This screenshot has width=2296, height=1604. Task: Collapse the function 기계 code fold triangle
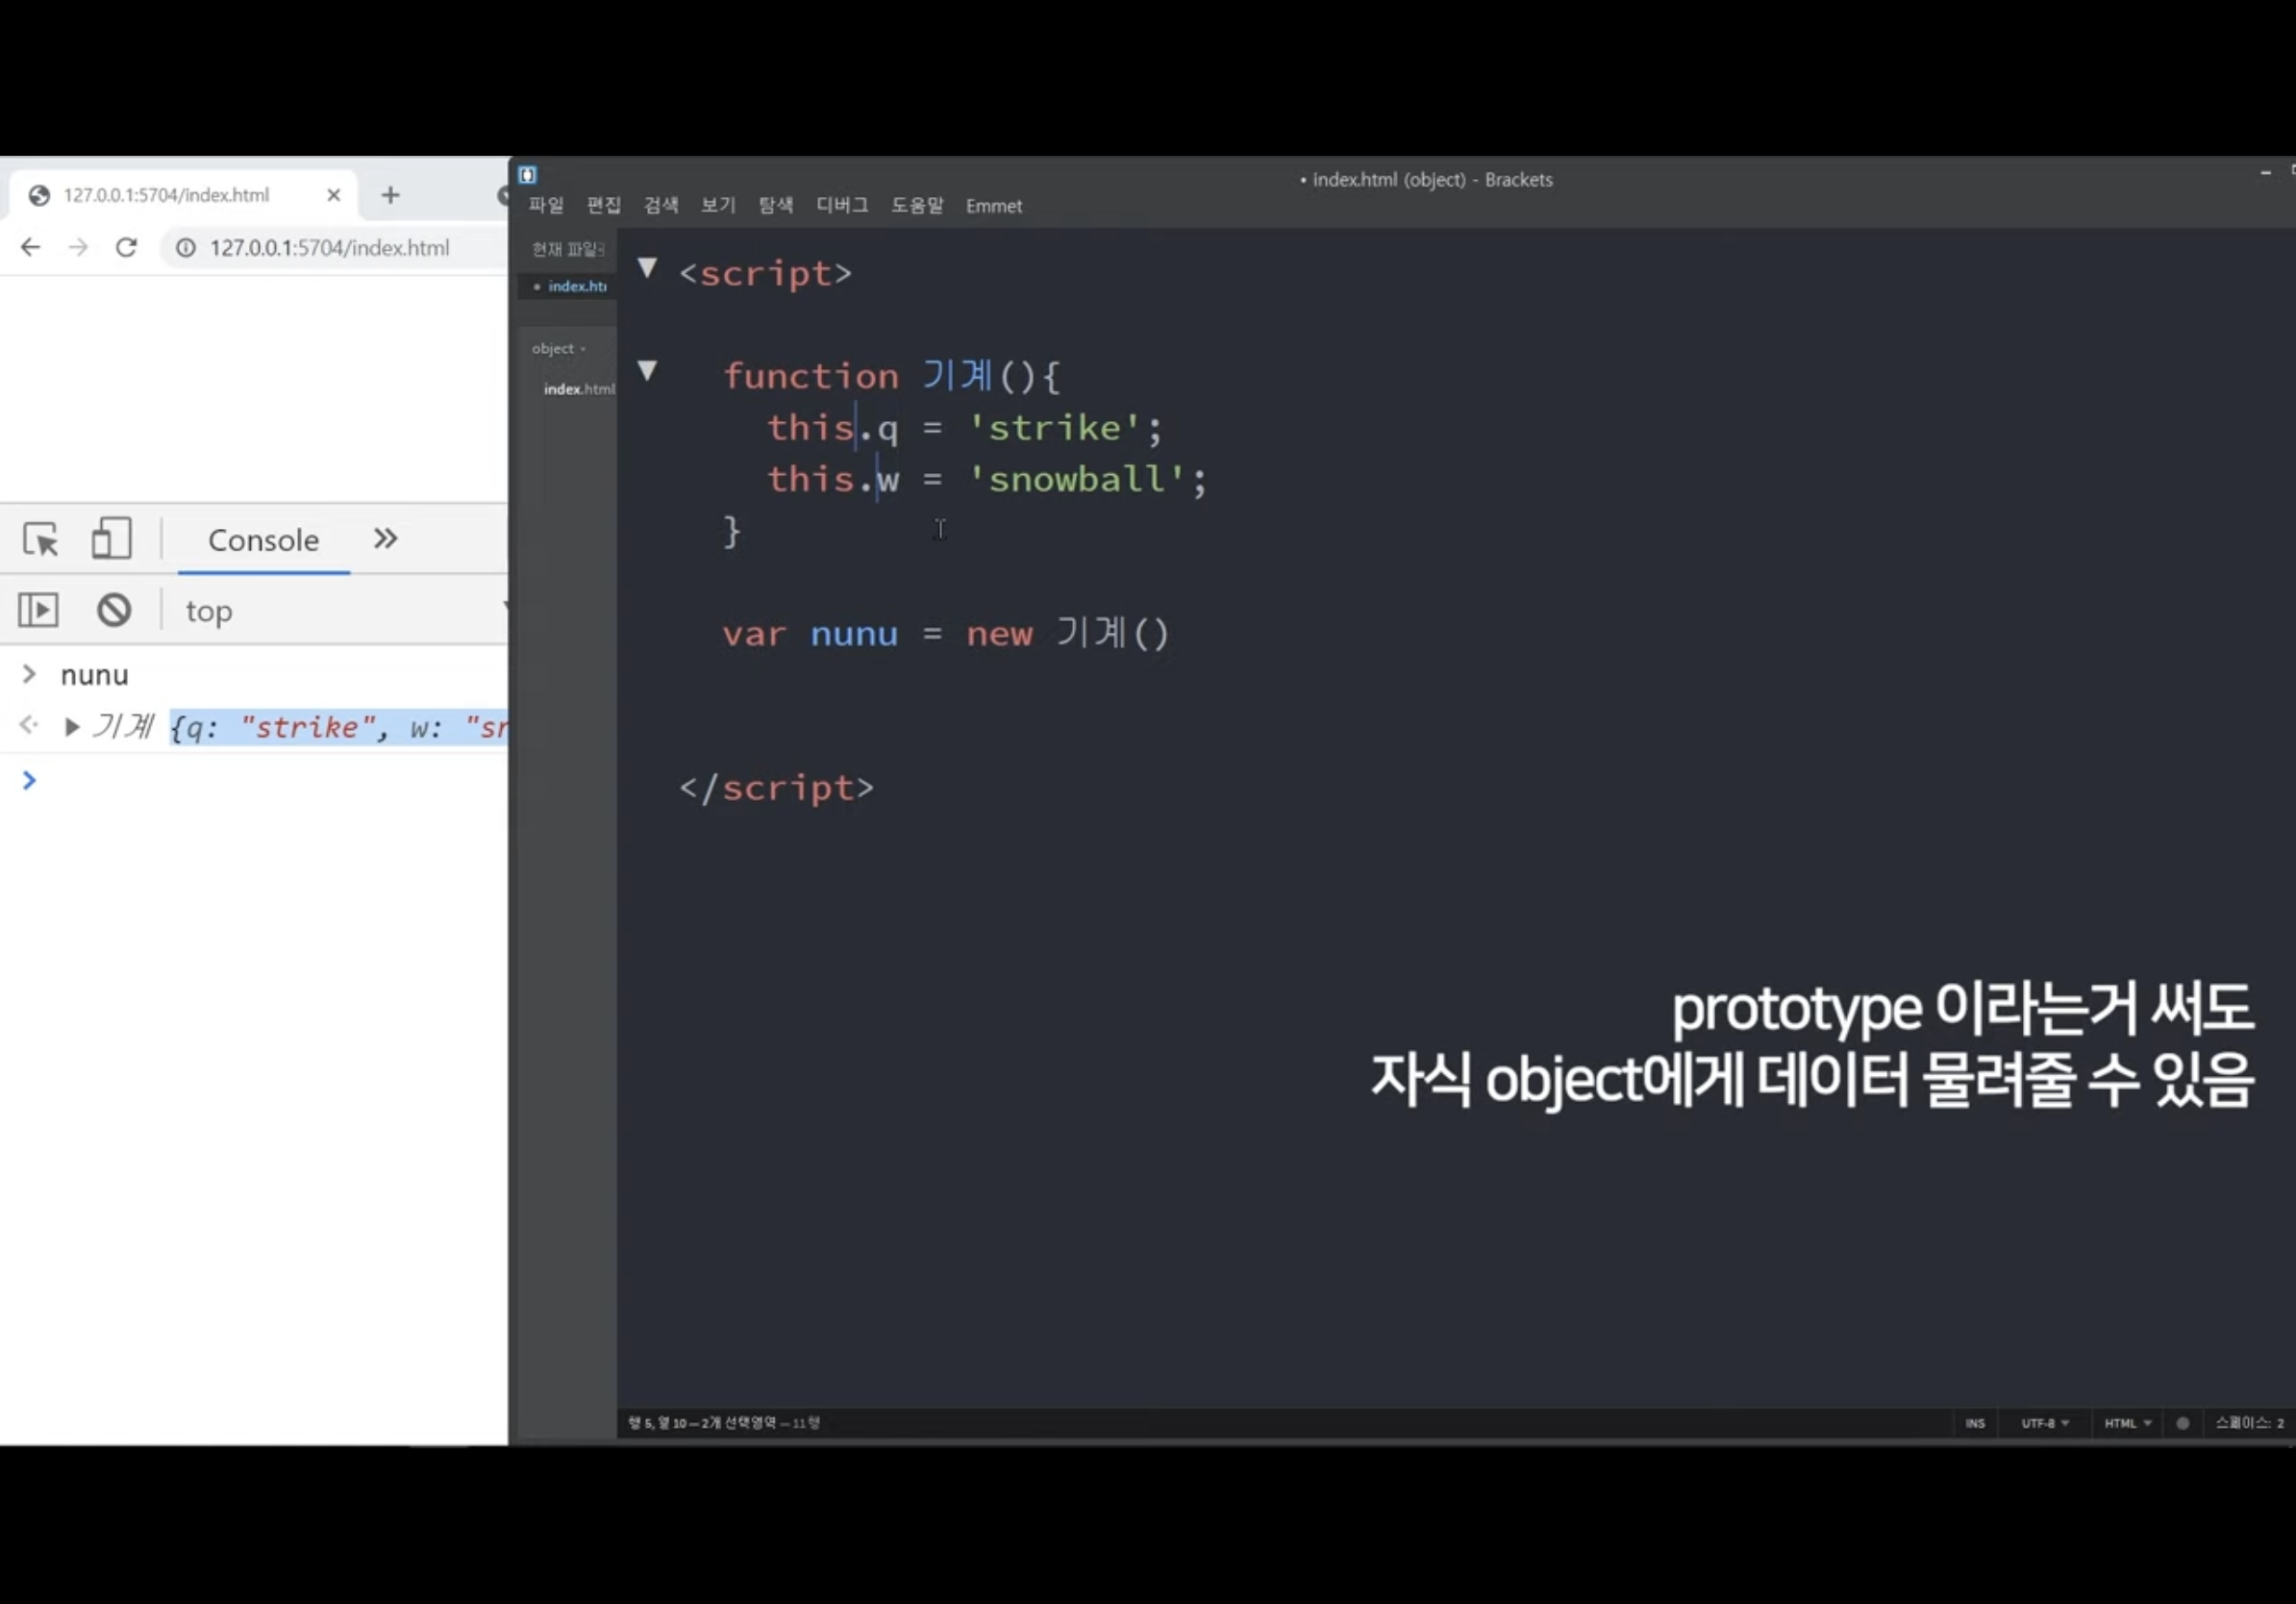click(x=647, y=371)
